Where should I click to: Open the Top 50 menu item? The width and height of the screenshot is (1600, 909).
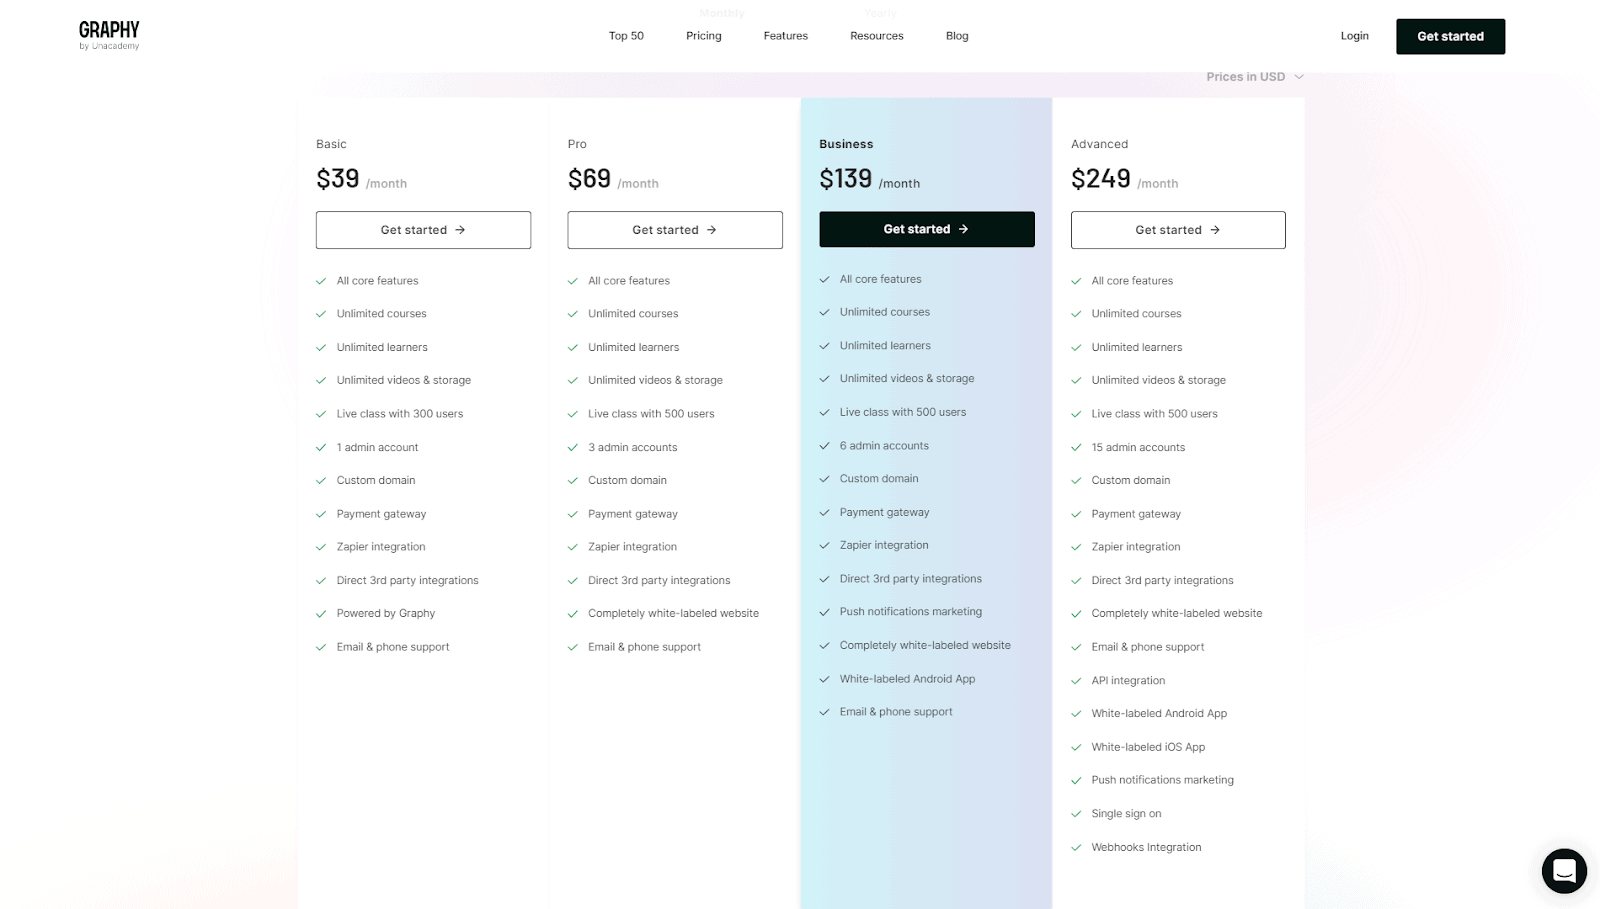[x=626, y=36]
